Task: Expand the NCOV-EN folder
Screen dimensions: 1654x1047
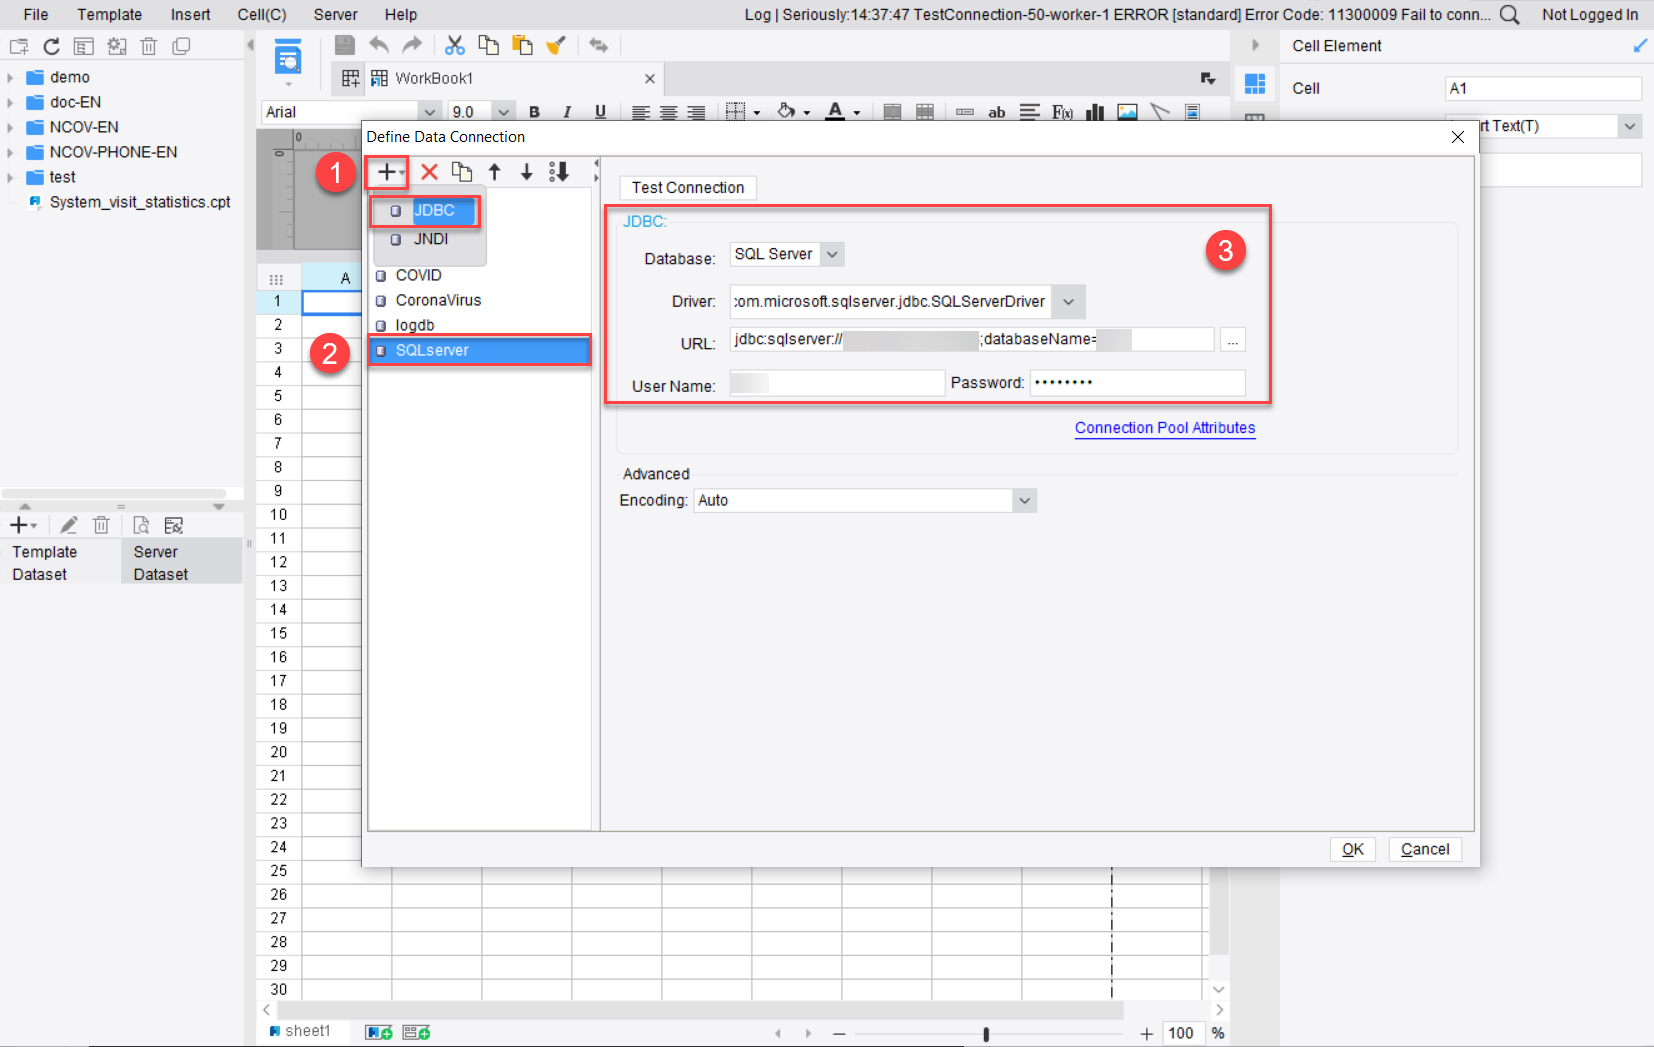Action: pyautogui.click(x=10, y=126)
